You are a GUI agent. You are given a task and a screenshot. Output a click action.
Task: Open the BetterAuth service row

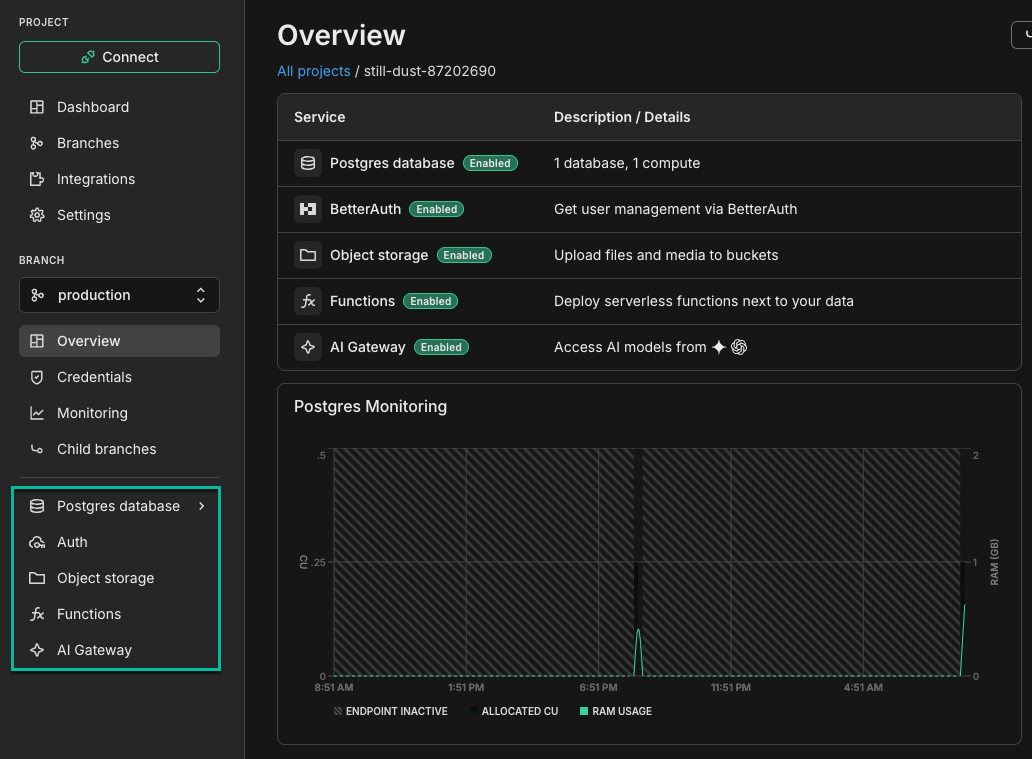pyautogui.click(x=649, y=209)
